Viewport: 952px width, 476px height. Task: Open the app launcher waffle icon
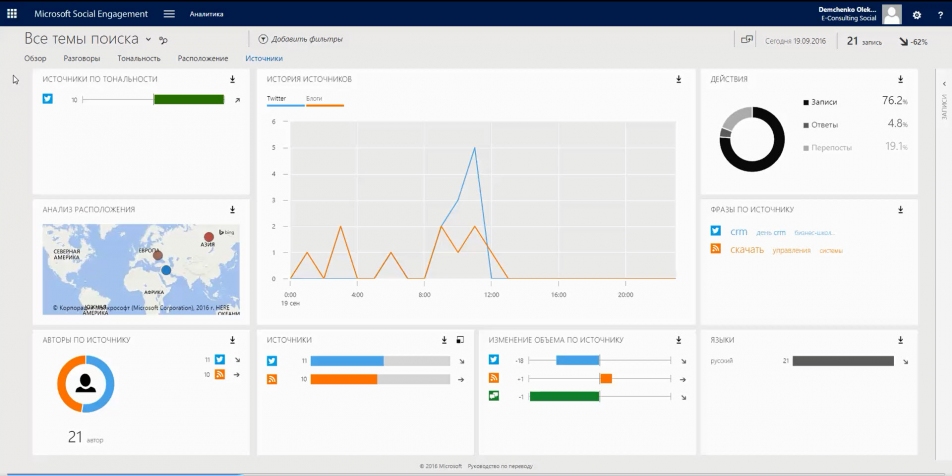[x=12, y=14]
